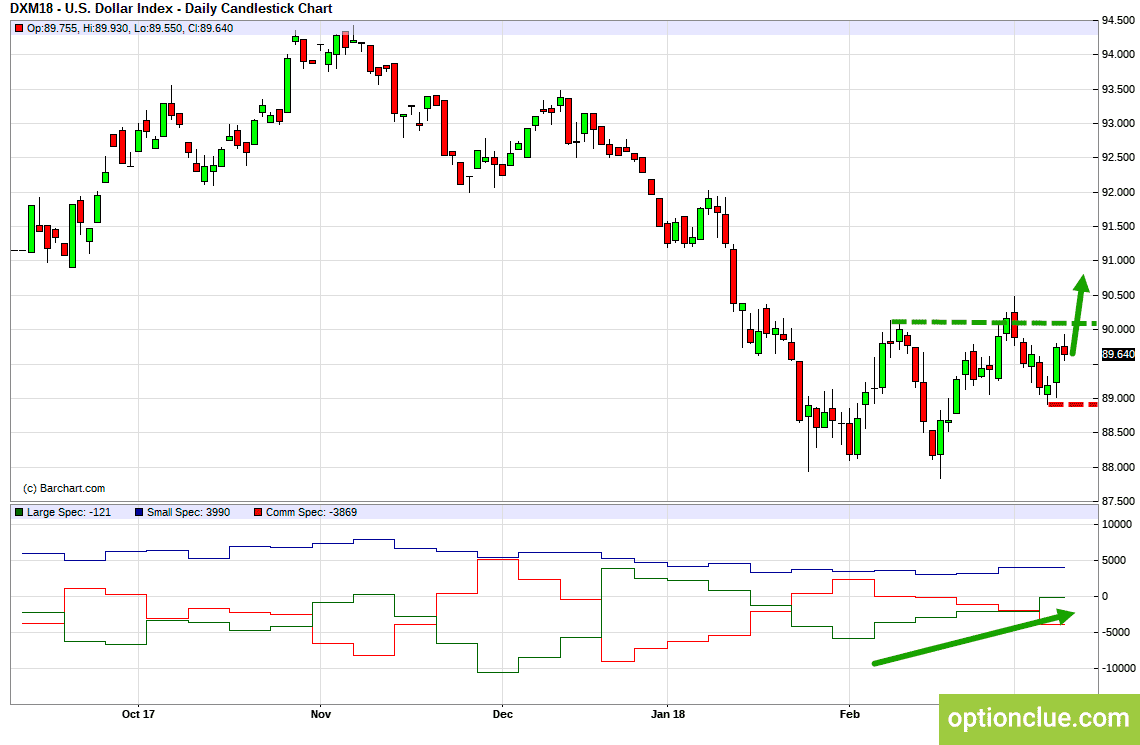Click the 87.500 price axis label

[x=1119, y=502]
